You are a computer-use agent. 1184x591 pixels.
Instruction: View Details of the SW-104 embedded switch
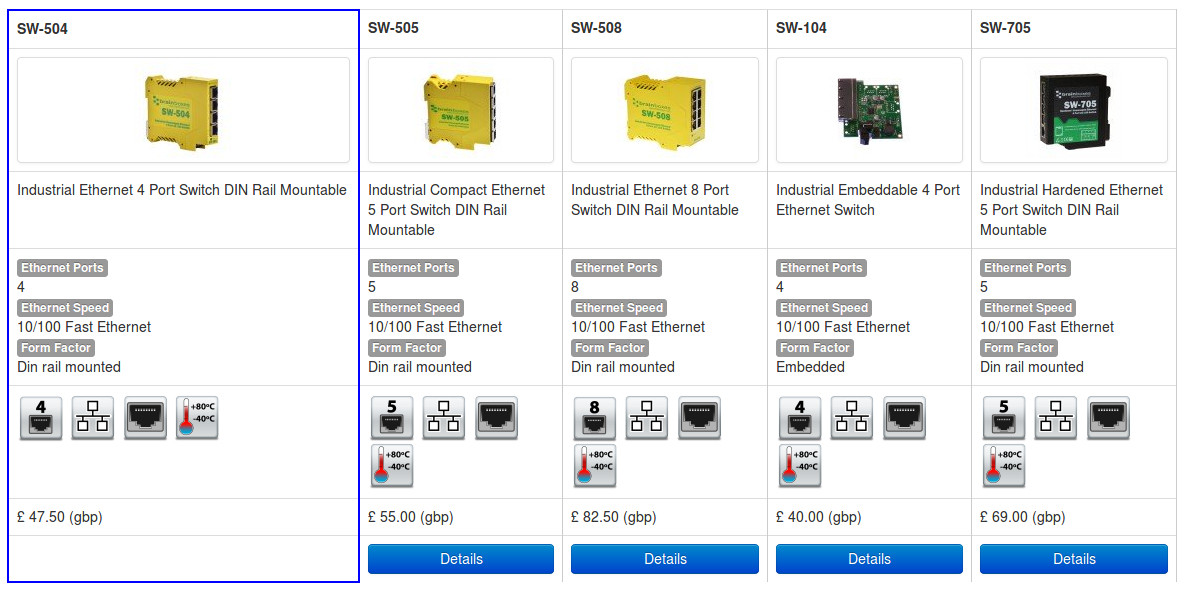pos(869,559)
